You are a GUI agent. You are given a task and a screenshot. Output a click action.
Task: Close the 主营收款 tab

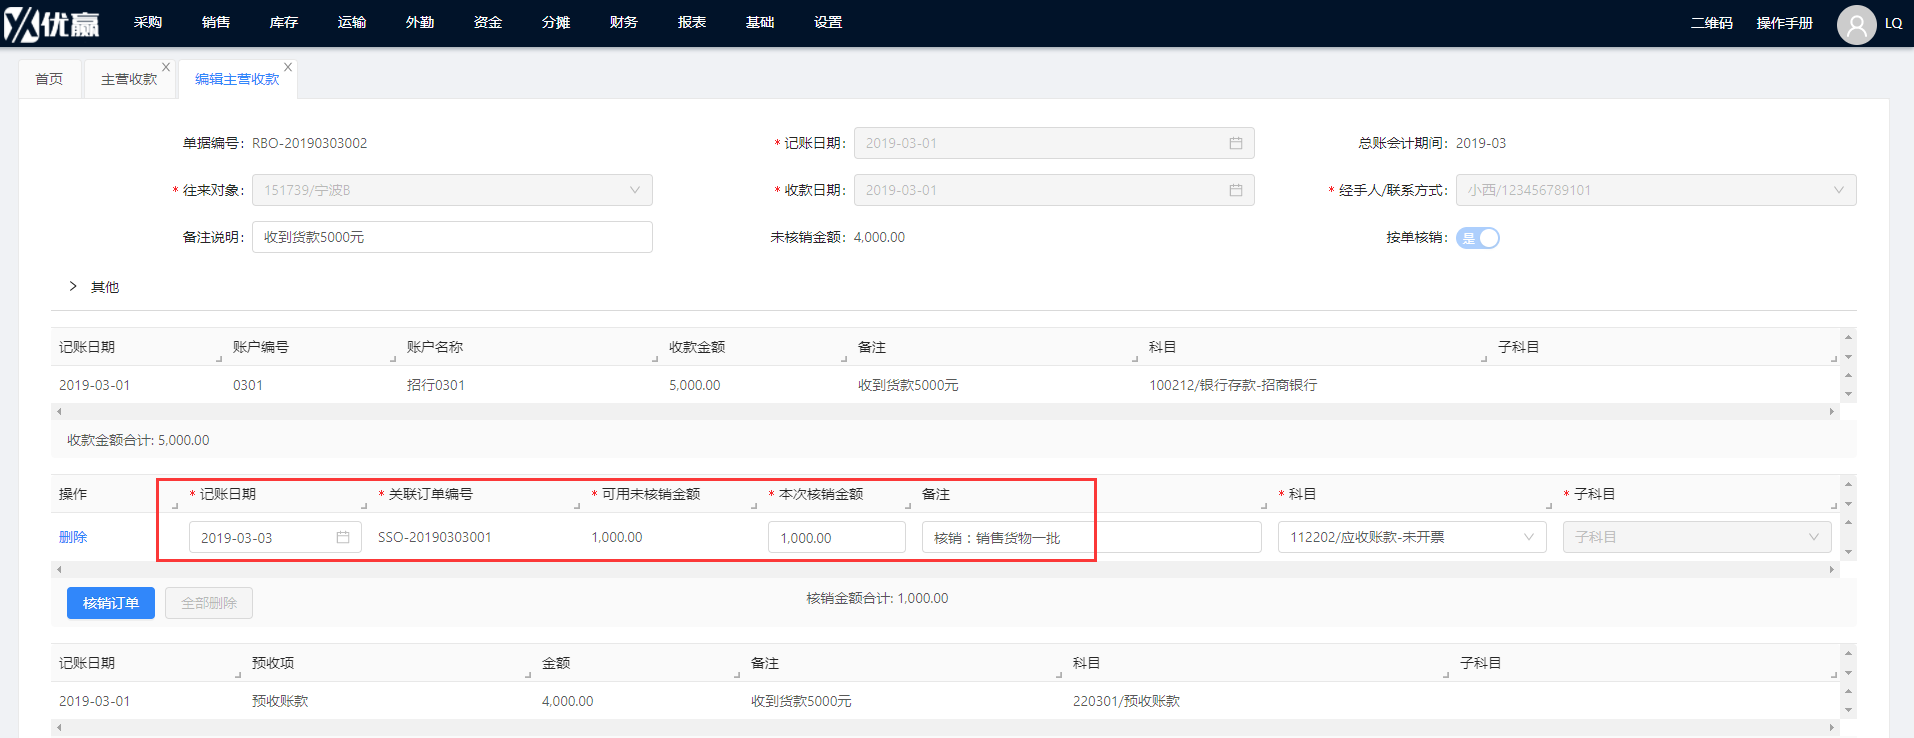(166, 67)
